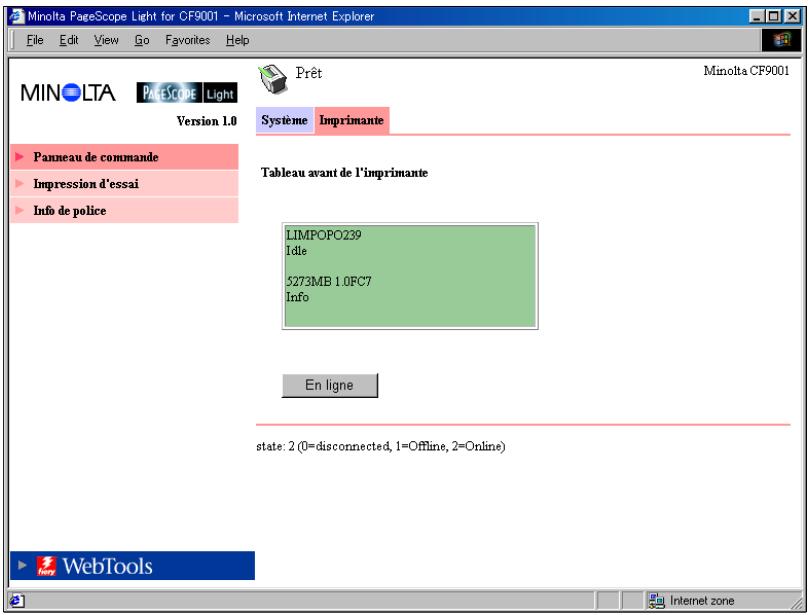Open the File menu
This screenshot has width=809, height=615.
pyautogui.click(x=35, y=40)
